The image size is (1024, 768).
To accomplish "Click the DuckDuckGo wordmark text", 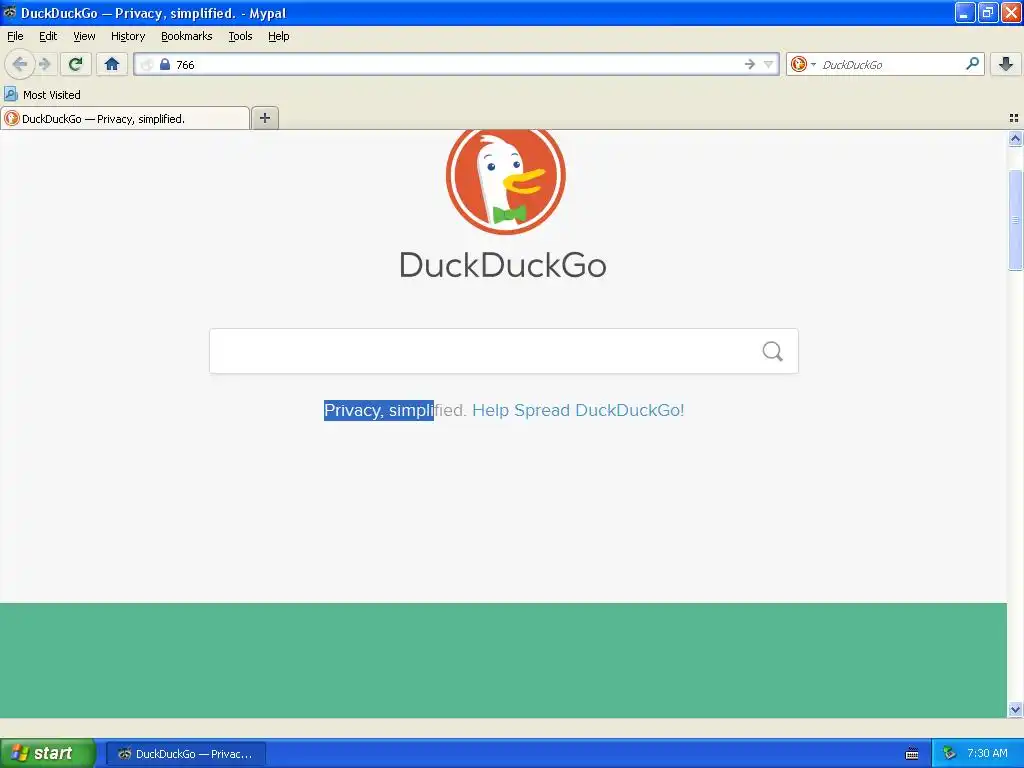I will coord(503,265).
